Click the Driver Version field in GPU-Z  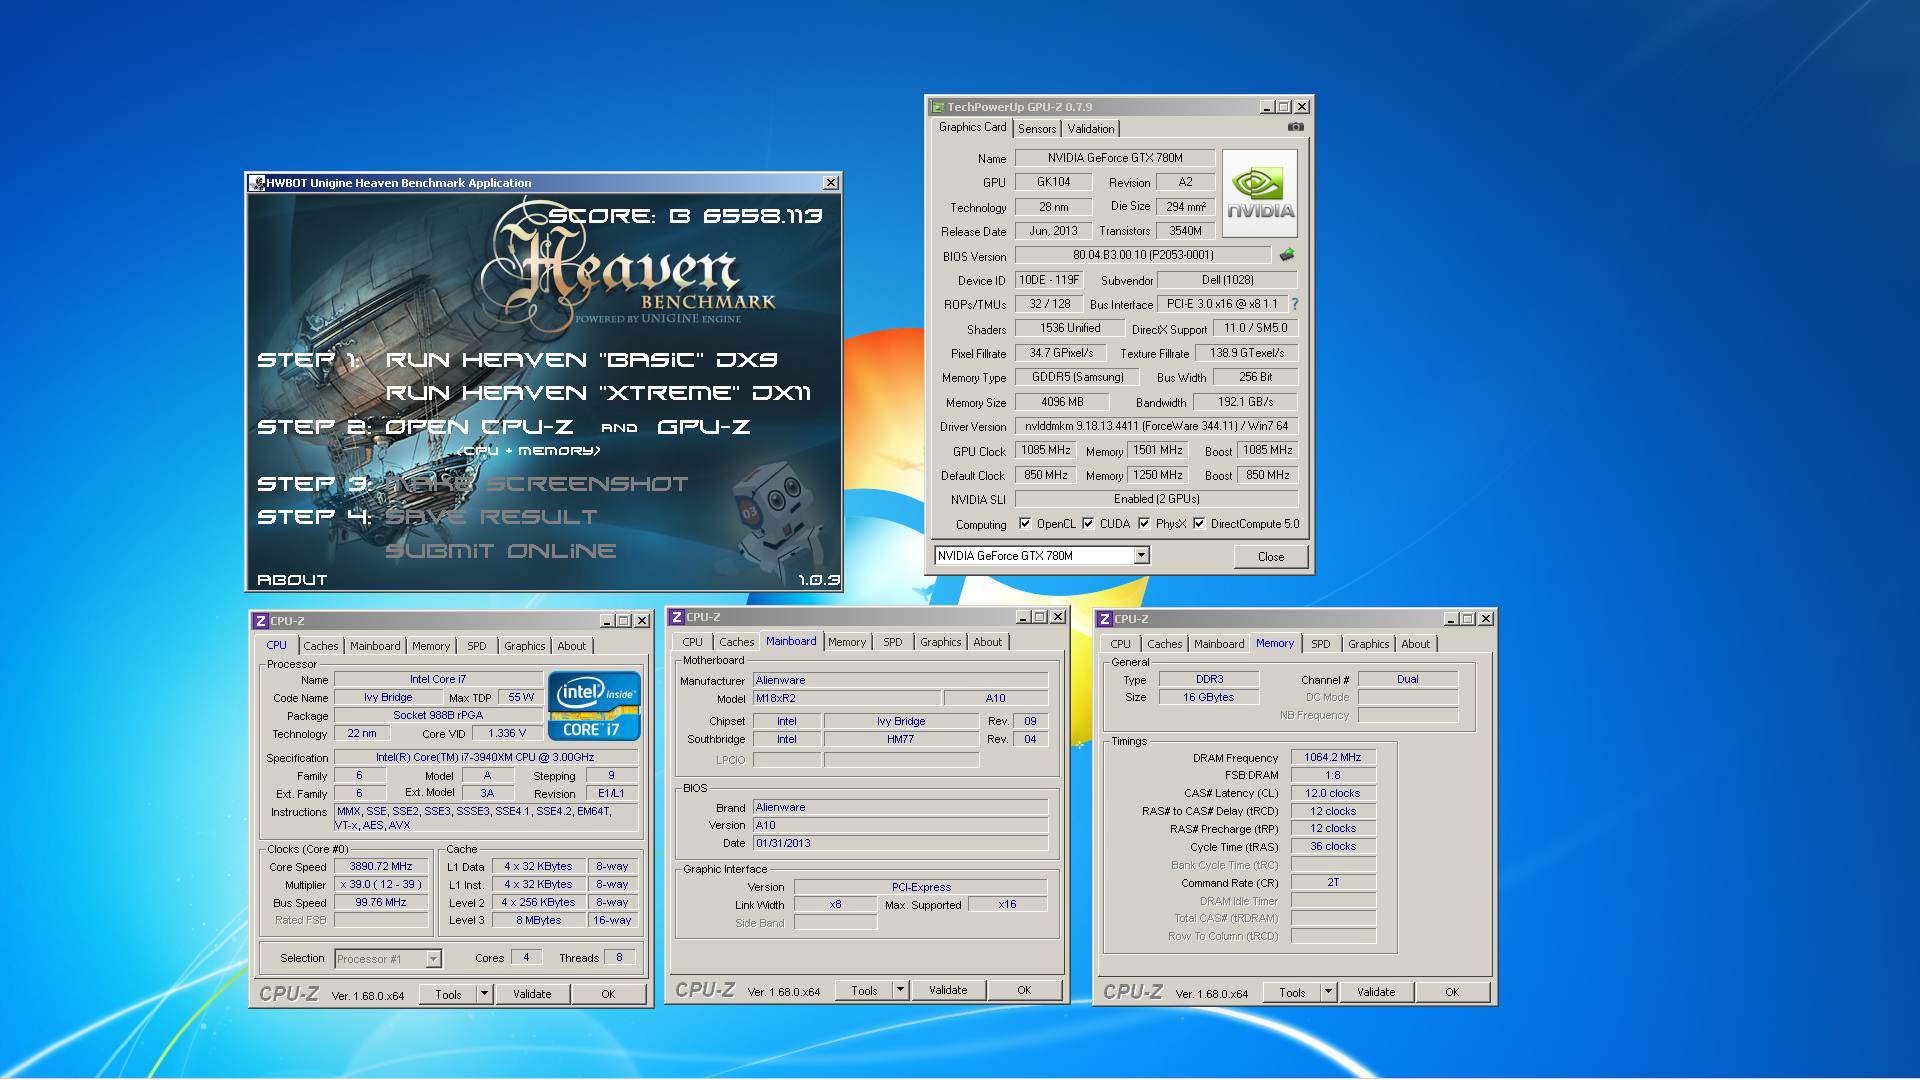(x=1156, y=426)
